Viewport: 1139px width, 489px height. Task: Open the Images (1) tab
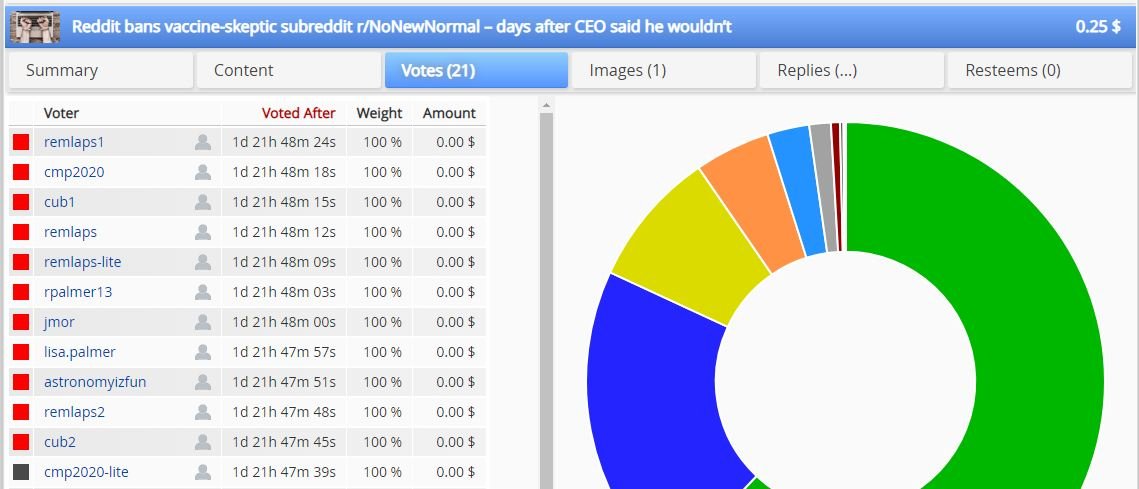click(663, 70)
